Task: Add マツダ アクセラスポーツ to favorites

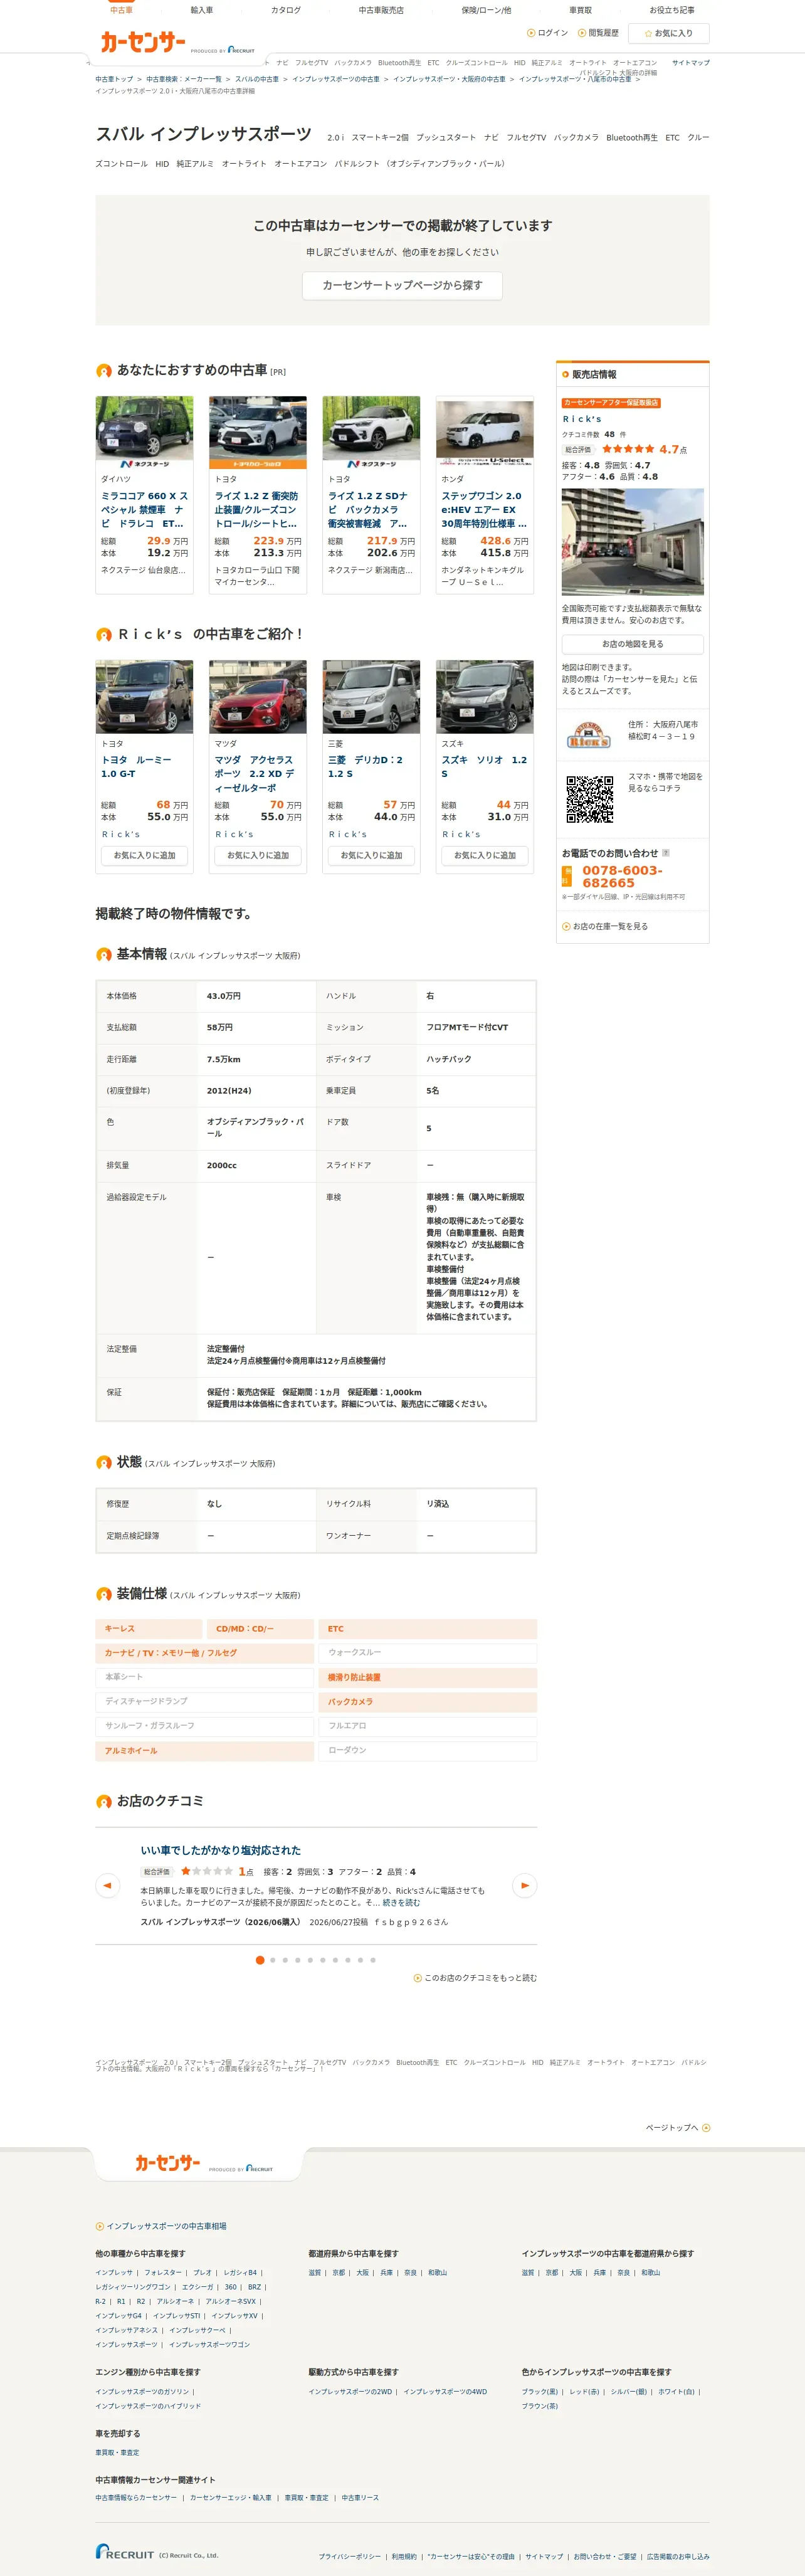Action: [x=258, y=855]
